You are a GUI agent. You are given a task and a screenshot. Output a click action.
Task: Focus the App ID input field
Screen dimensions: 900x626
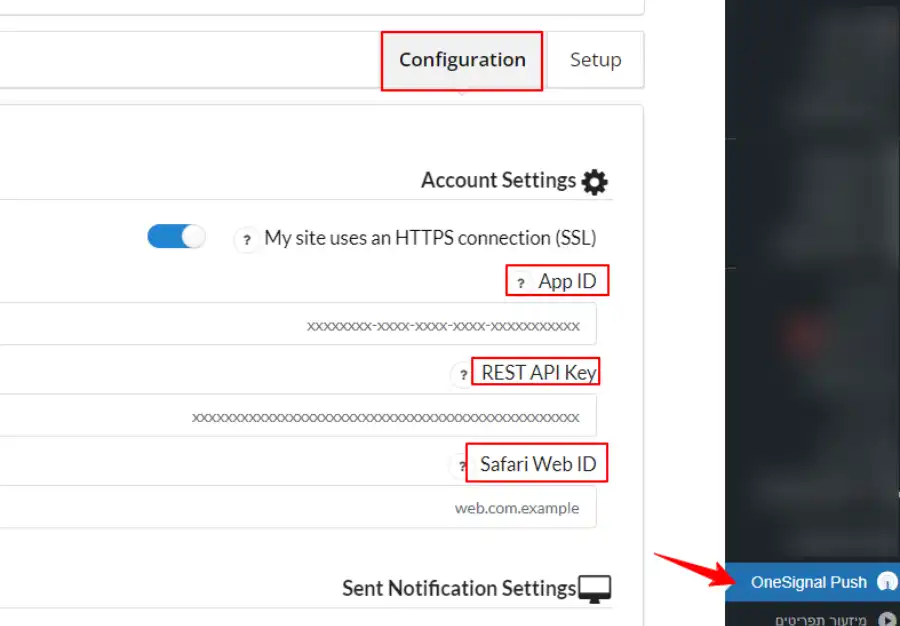(x=298, y=324)
